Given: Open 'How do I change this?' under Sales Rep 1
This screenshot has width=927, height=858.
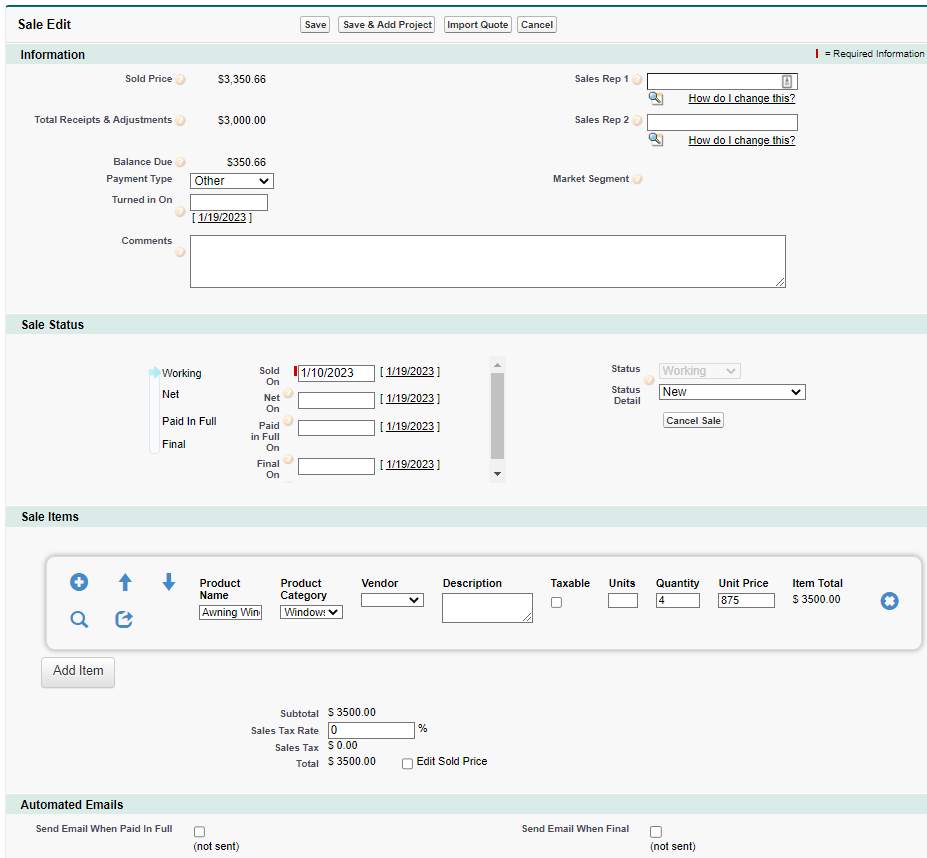Looking at the screenshot, I should [x=742, y=98].
